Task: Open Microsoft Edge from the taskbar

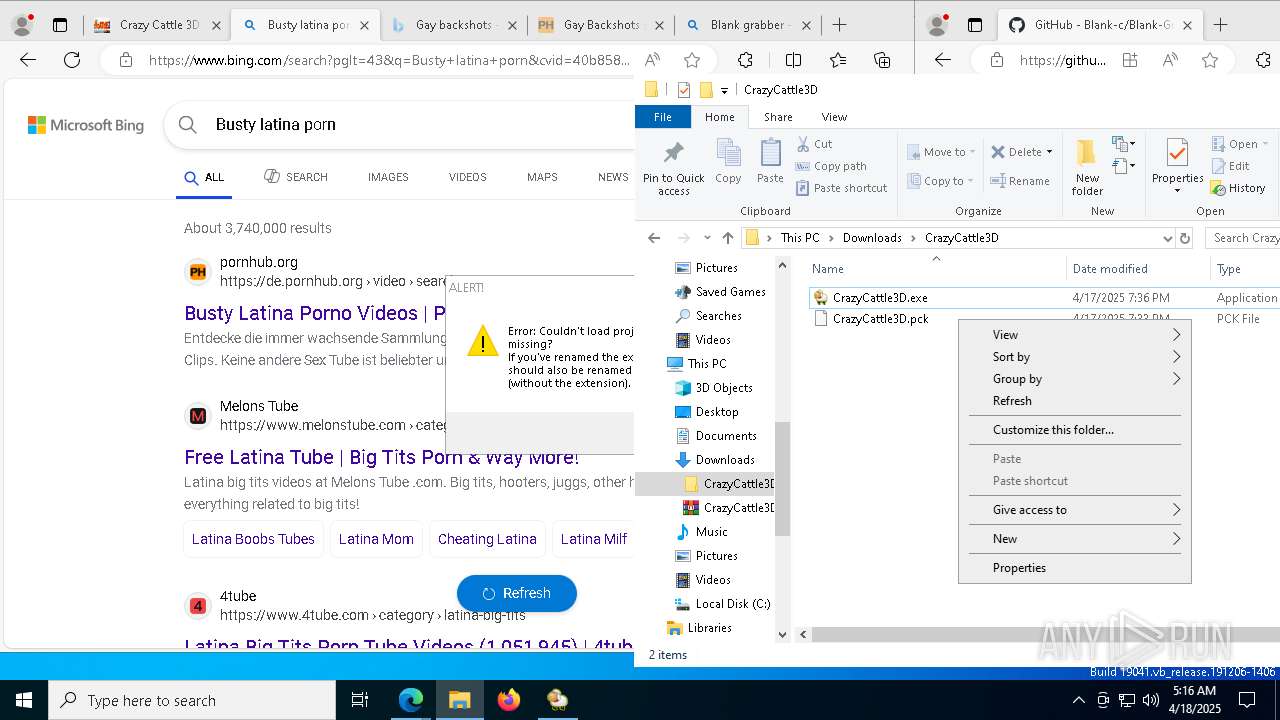Action: [x=411, y=700]
